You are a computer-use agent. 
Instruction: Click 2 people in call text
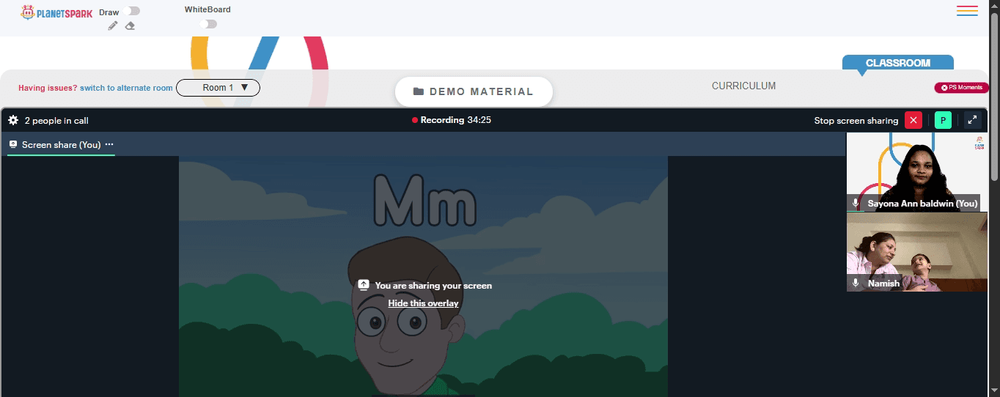click(x=56, y=121)
